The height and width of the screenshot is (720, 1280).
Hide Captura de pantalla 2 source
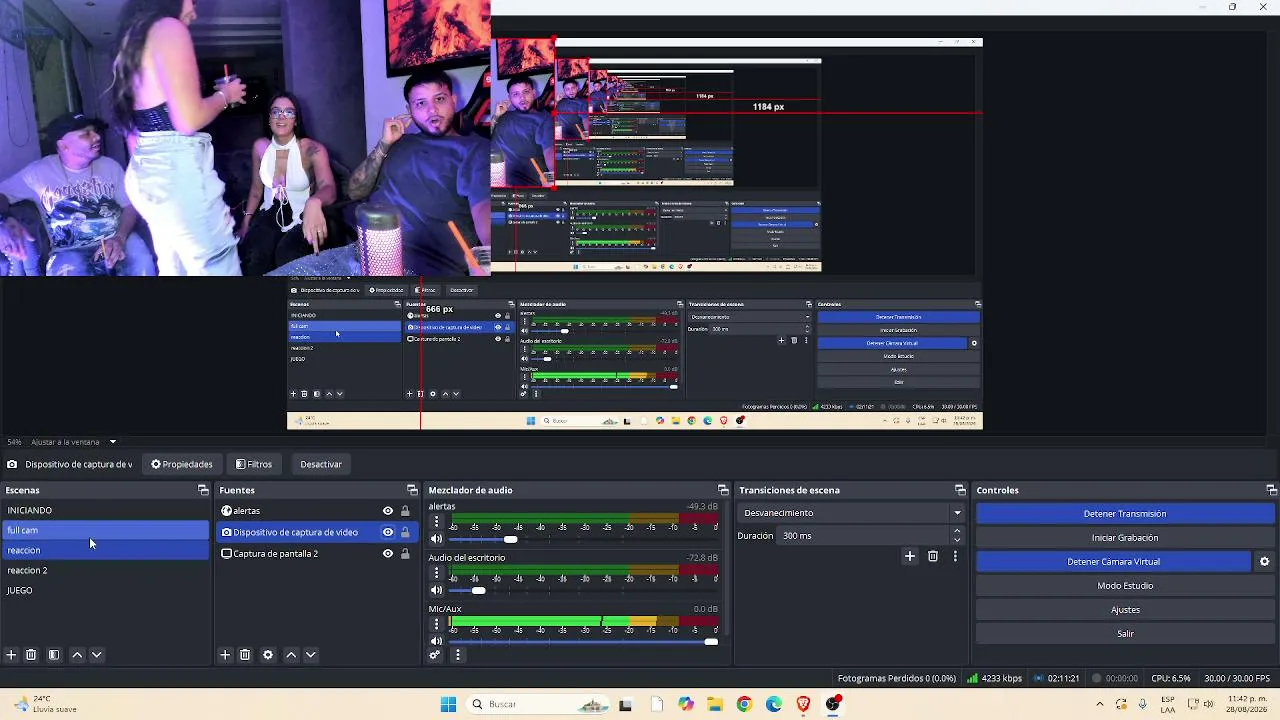point(388,554)
